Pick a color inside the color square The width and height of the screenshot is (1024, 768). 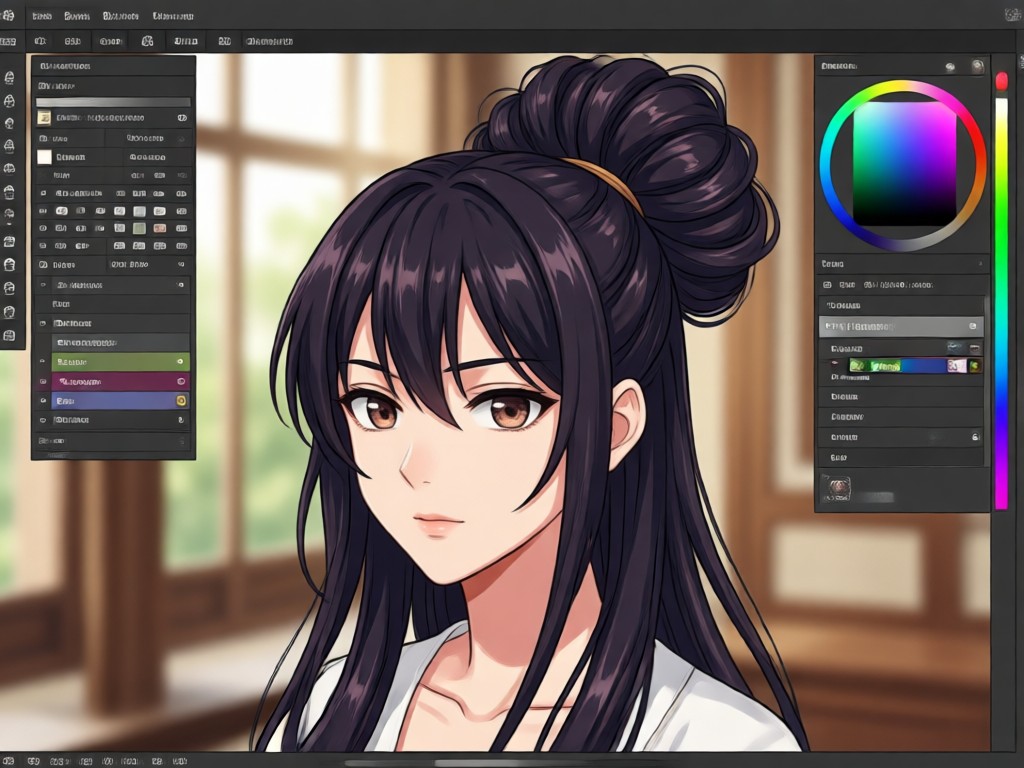coord(904,163)
